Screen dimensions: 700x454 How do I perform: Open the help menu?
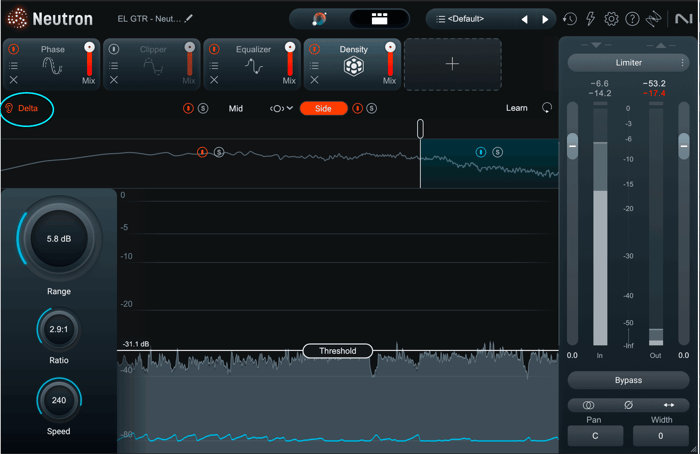click(632, 19)
